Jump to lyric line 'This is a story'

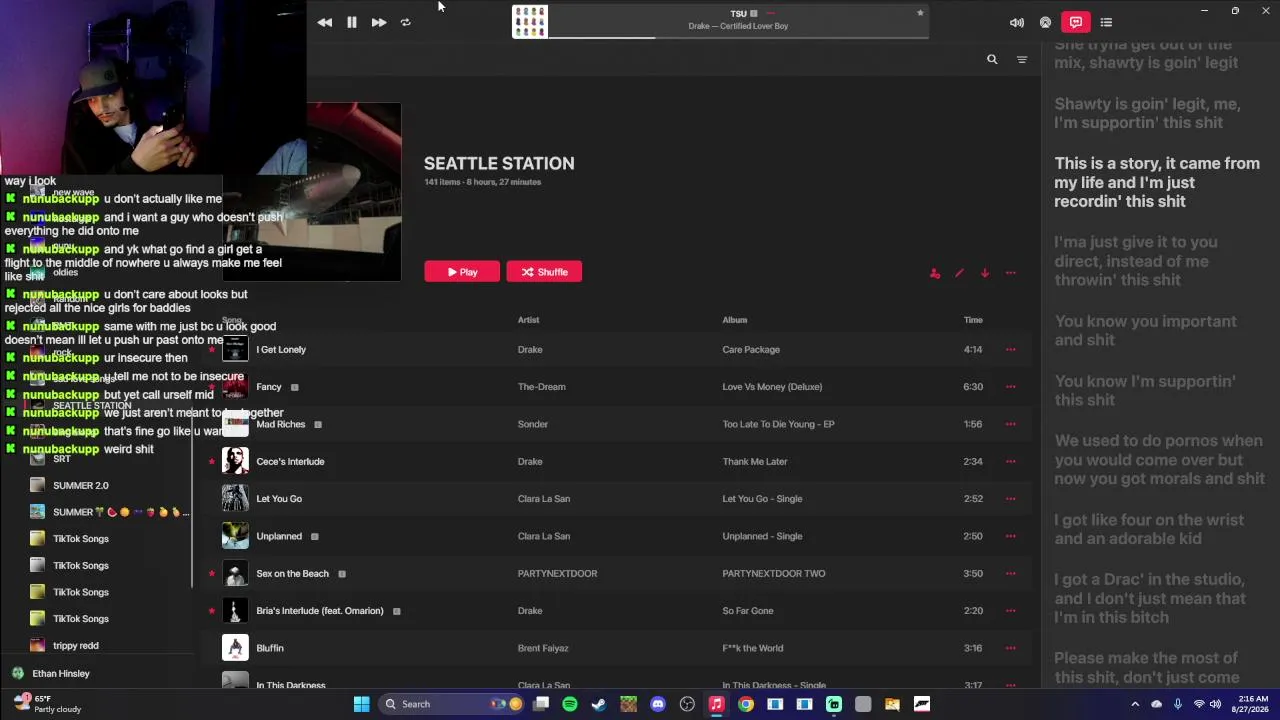coord(1157,183)
